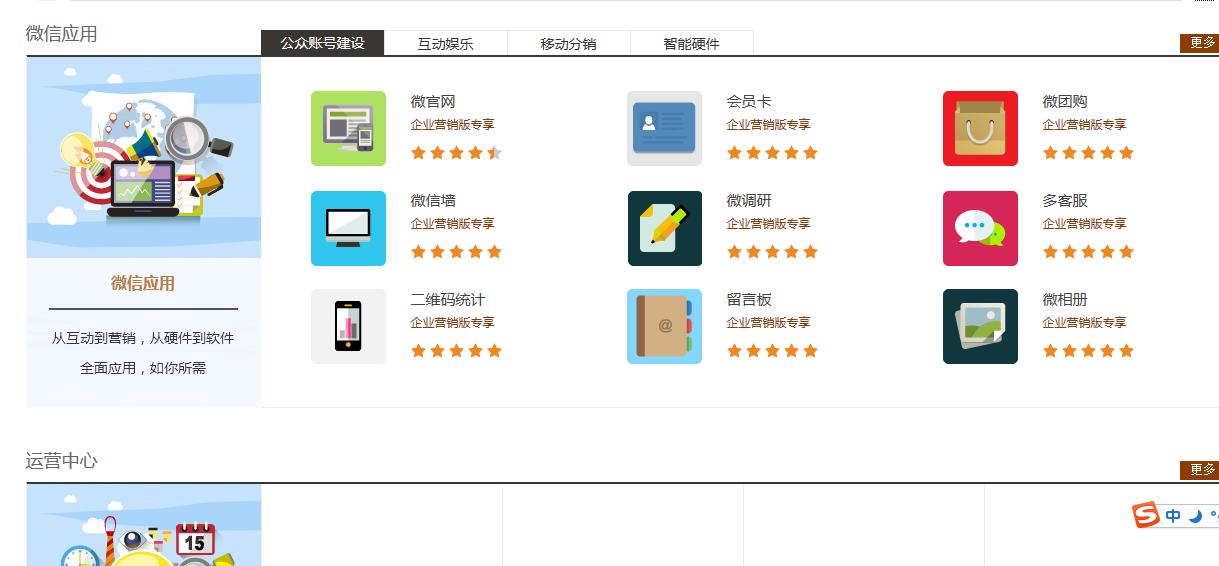Open the 微调研 survey pencil icon
Image resolution: width=1219 pixels, height=566 pixels.
(x=664, y=228)
